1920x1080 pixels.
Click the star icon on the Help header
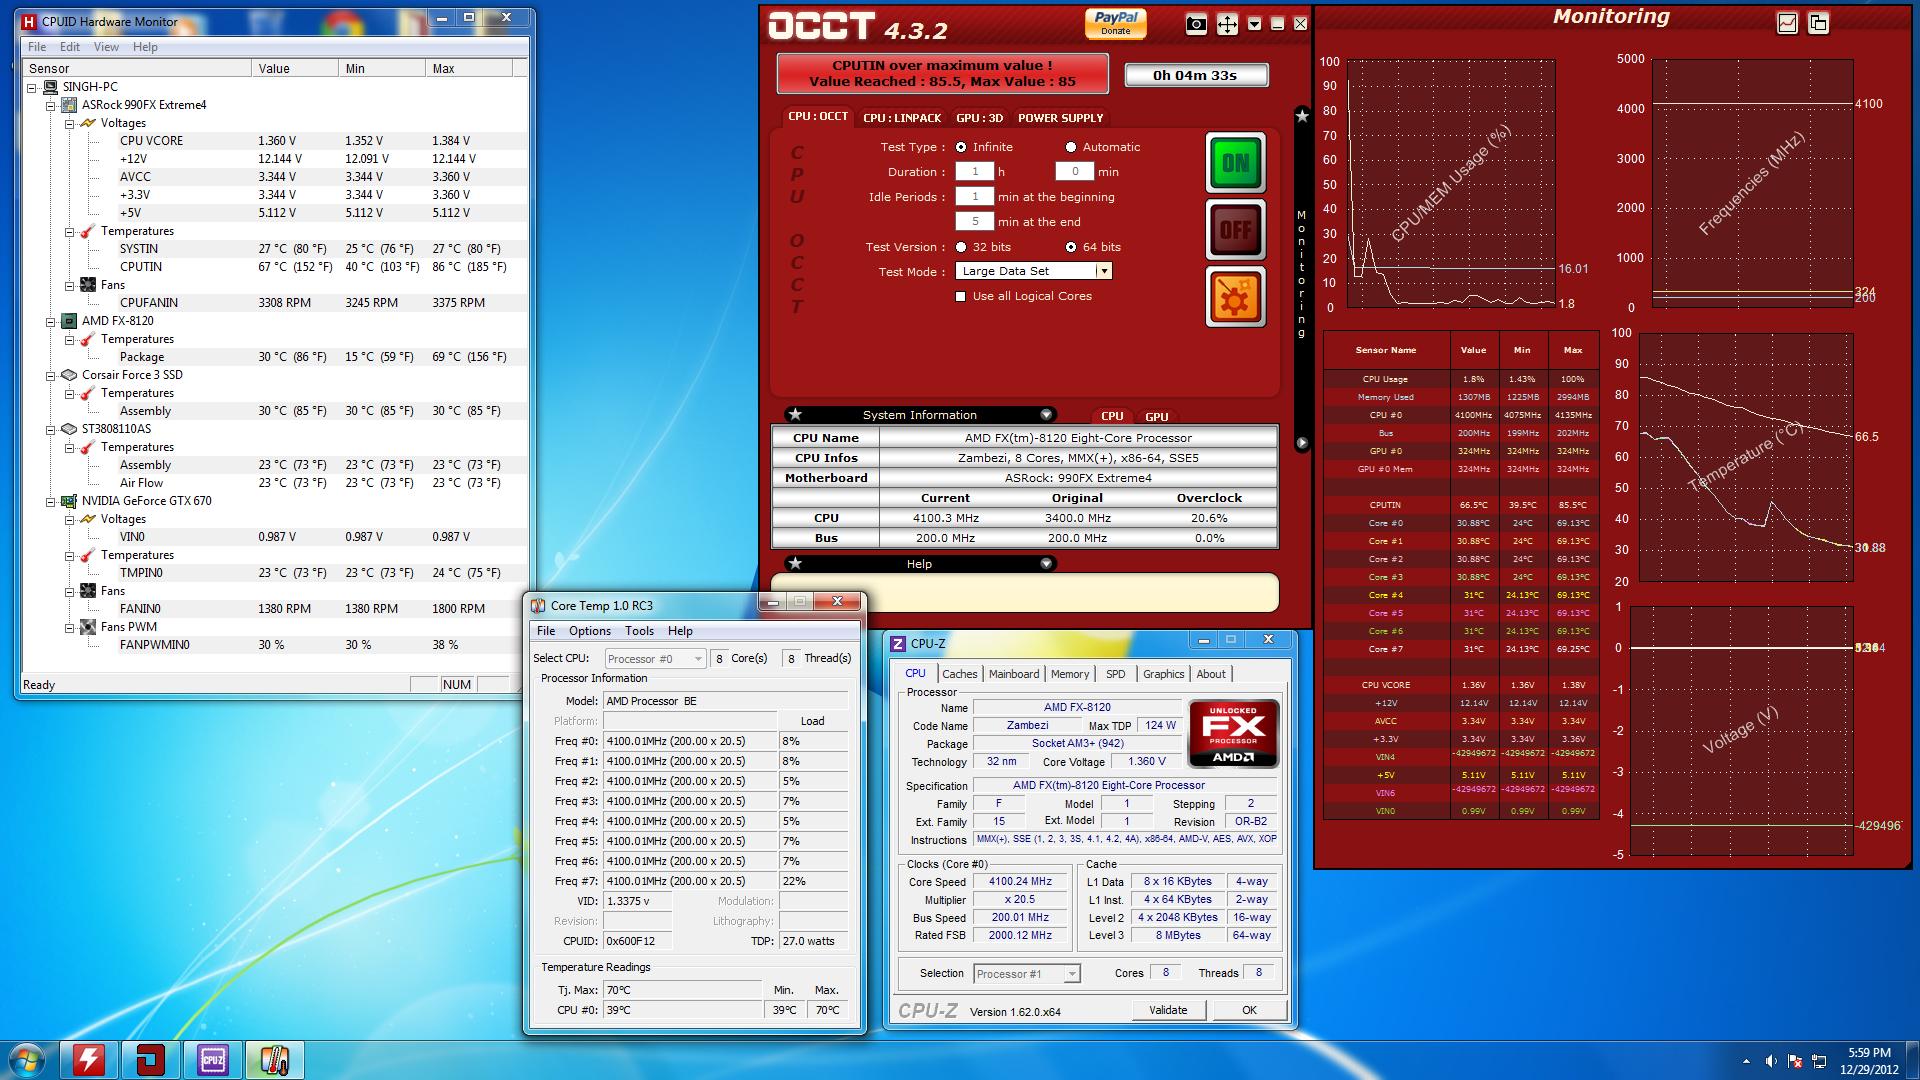coord(795,563)
